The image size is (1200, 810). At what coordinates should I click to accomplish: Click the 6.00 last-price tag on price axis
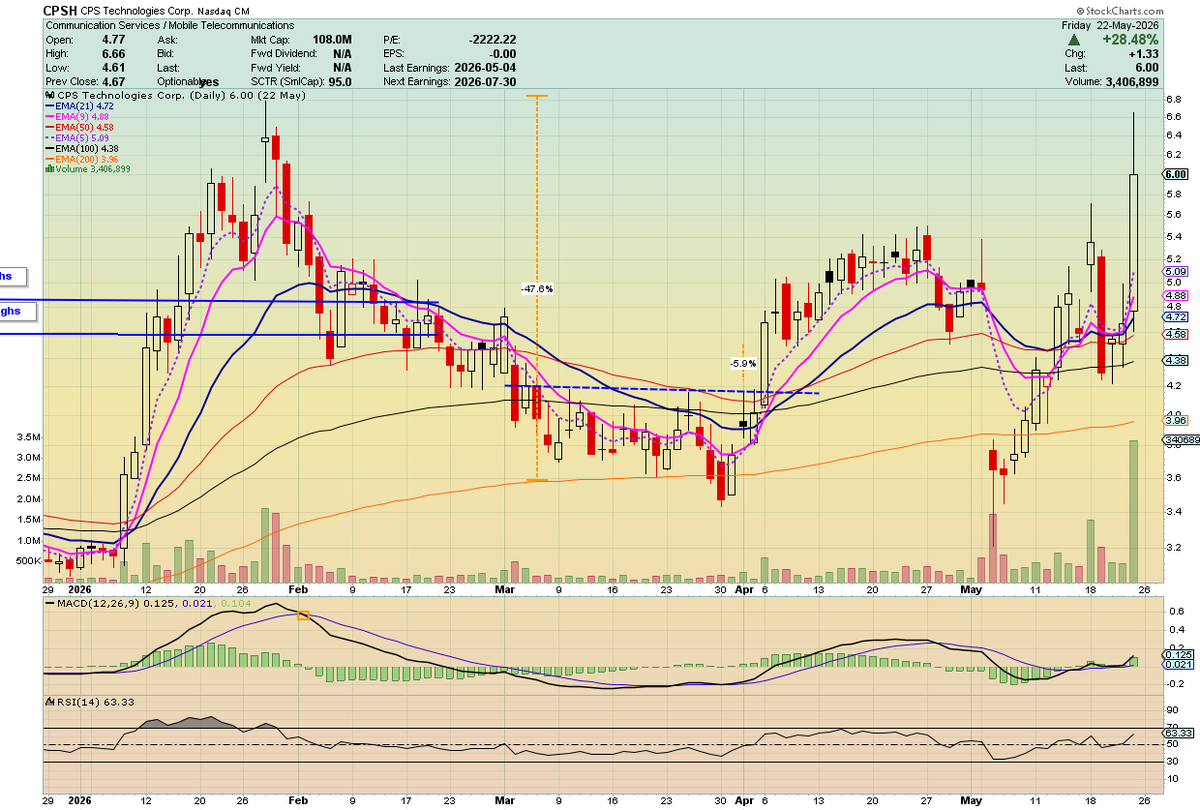1175,174
